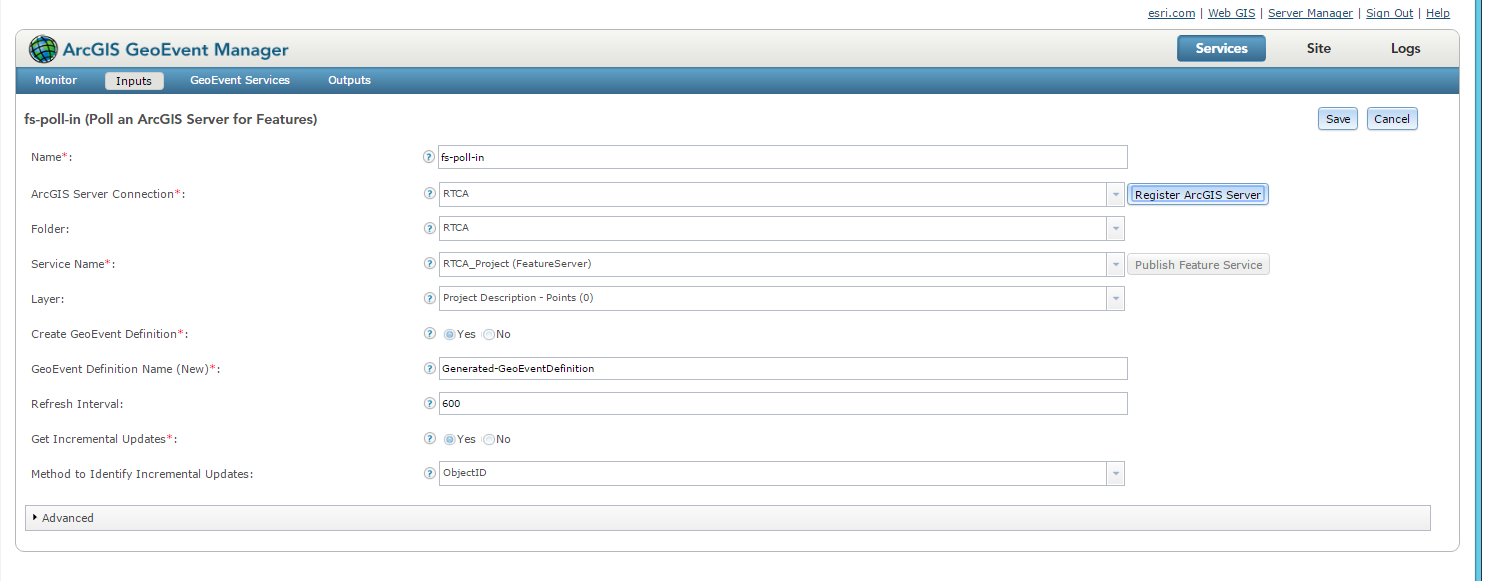Choose Yes for Get Incremental Updates
This screenshot has height=581, width=1509.
pos(450,439)
